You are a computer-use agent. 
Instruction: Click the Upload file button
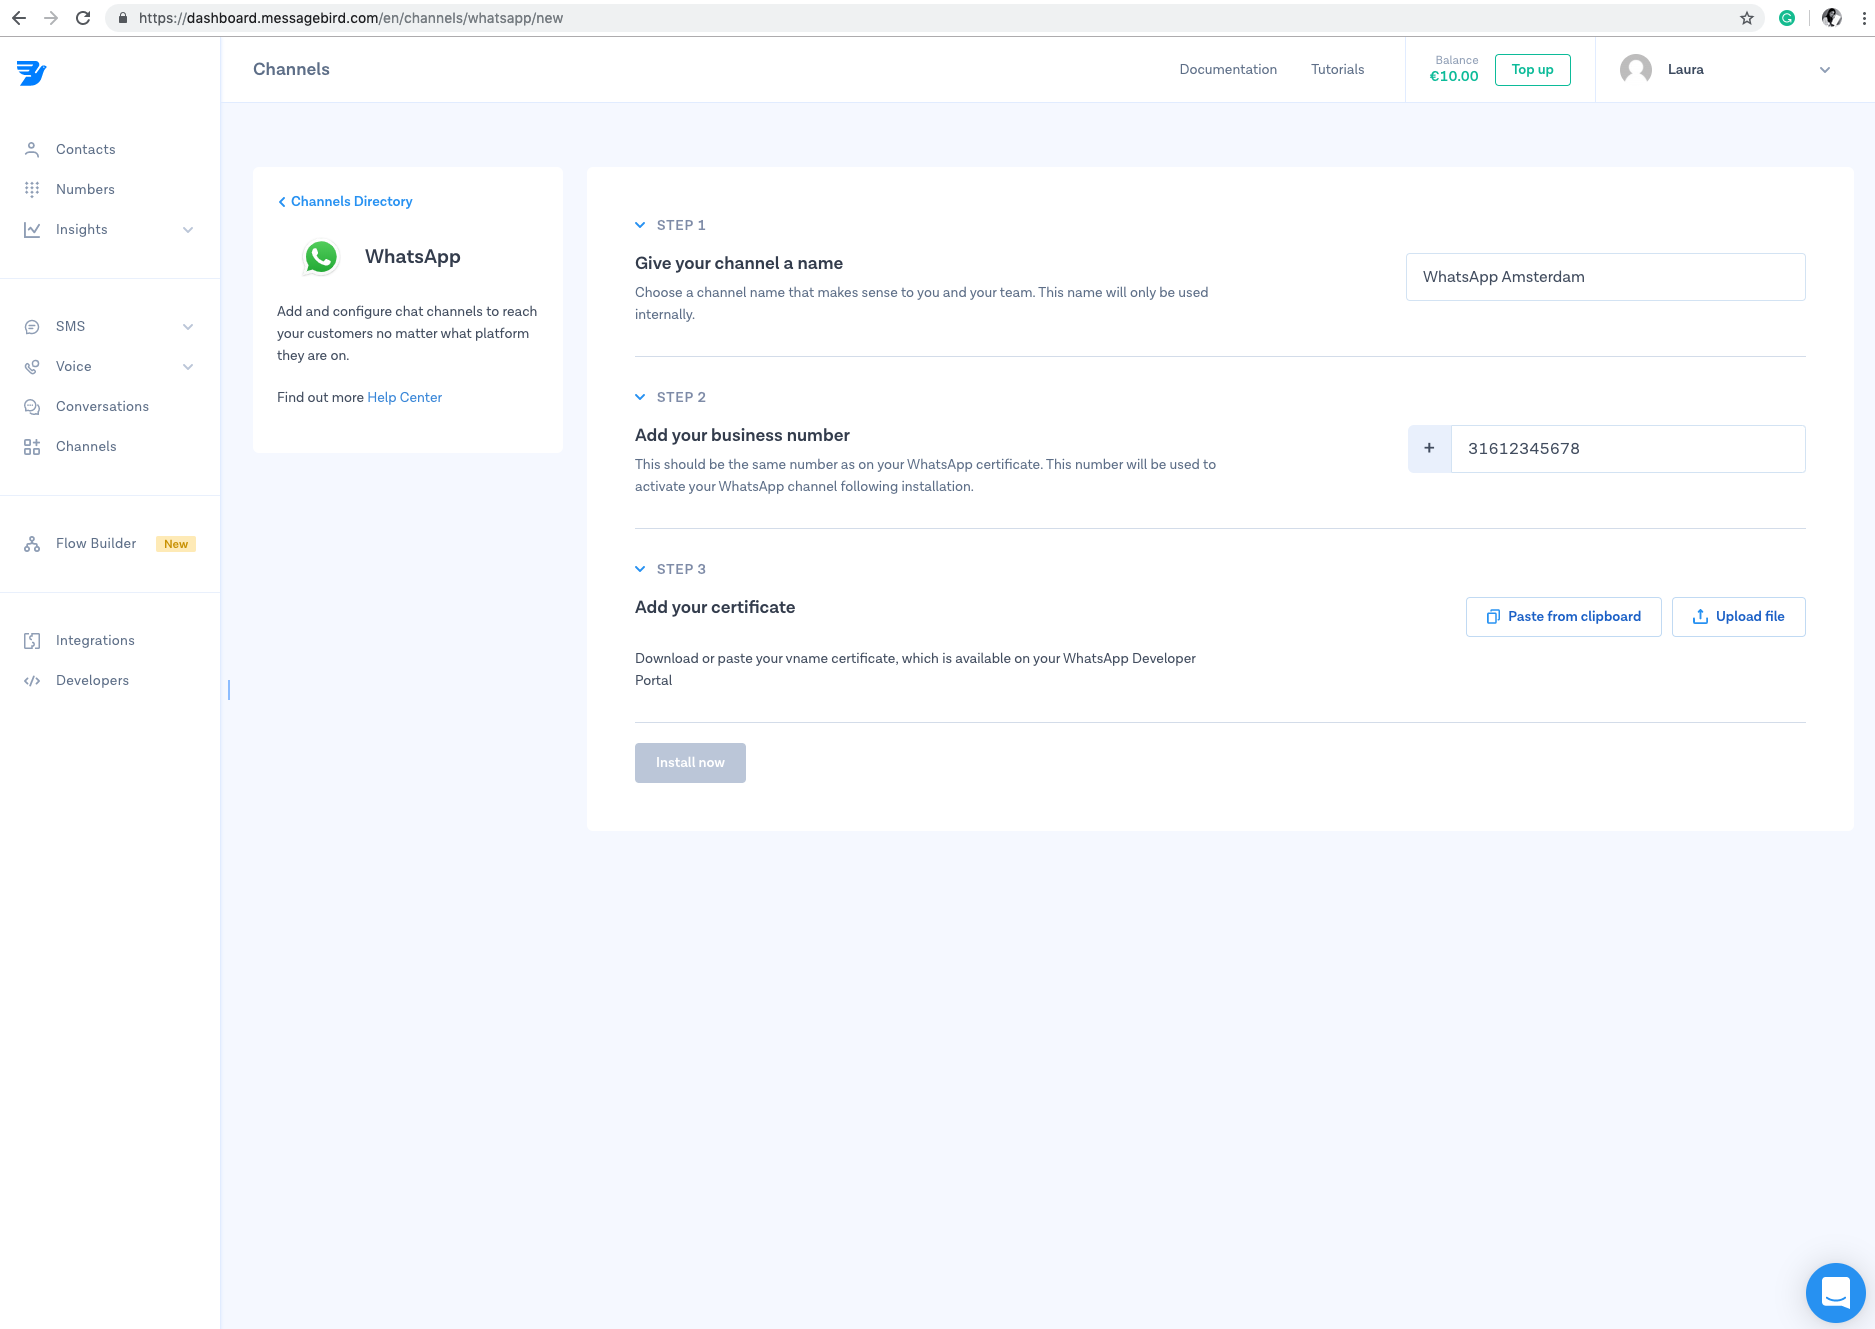(x=1738, y=617)
